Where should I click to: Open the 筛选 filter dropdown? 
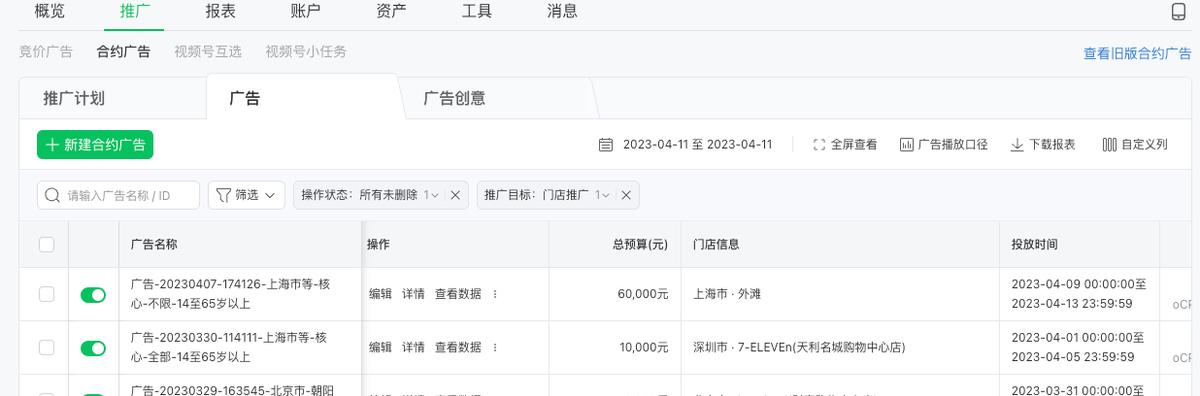point(246,195)
